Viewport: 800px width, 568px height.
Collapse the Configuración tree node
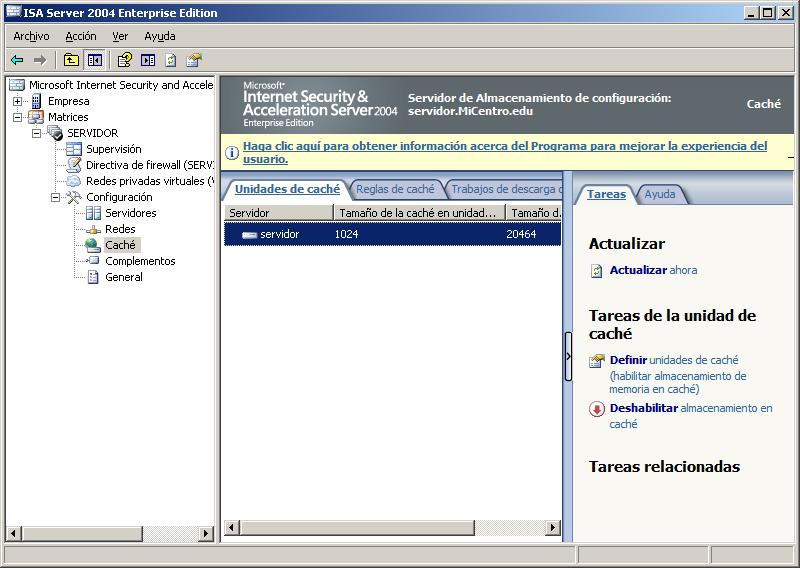click(56, 197)
